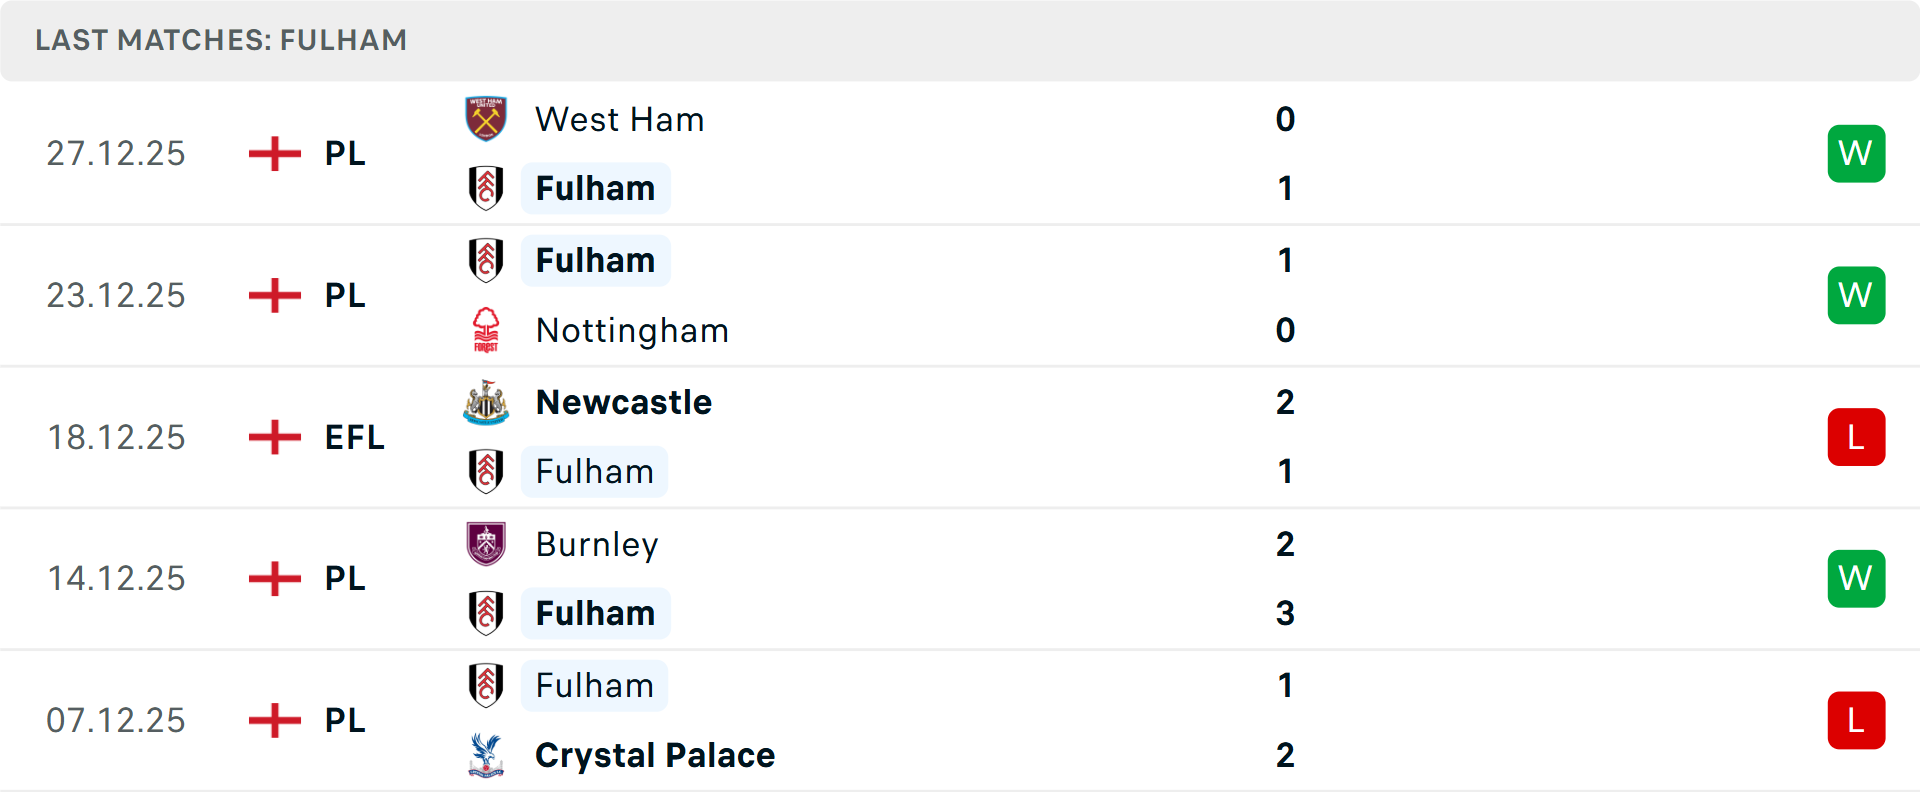Open the Nottingham team link
Image resolution: width=1920 pixels, height=792 pixels.
click(x=632, y=331)
